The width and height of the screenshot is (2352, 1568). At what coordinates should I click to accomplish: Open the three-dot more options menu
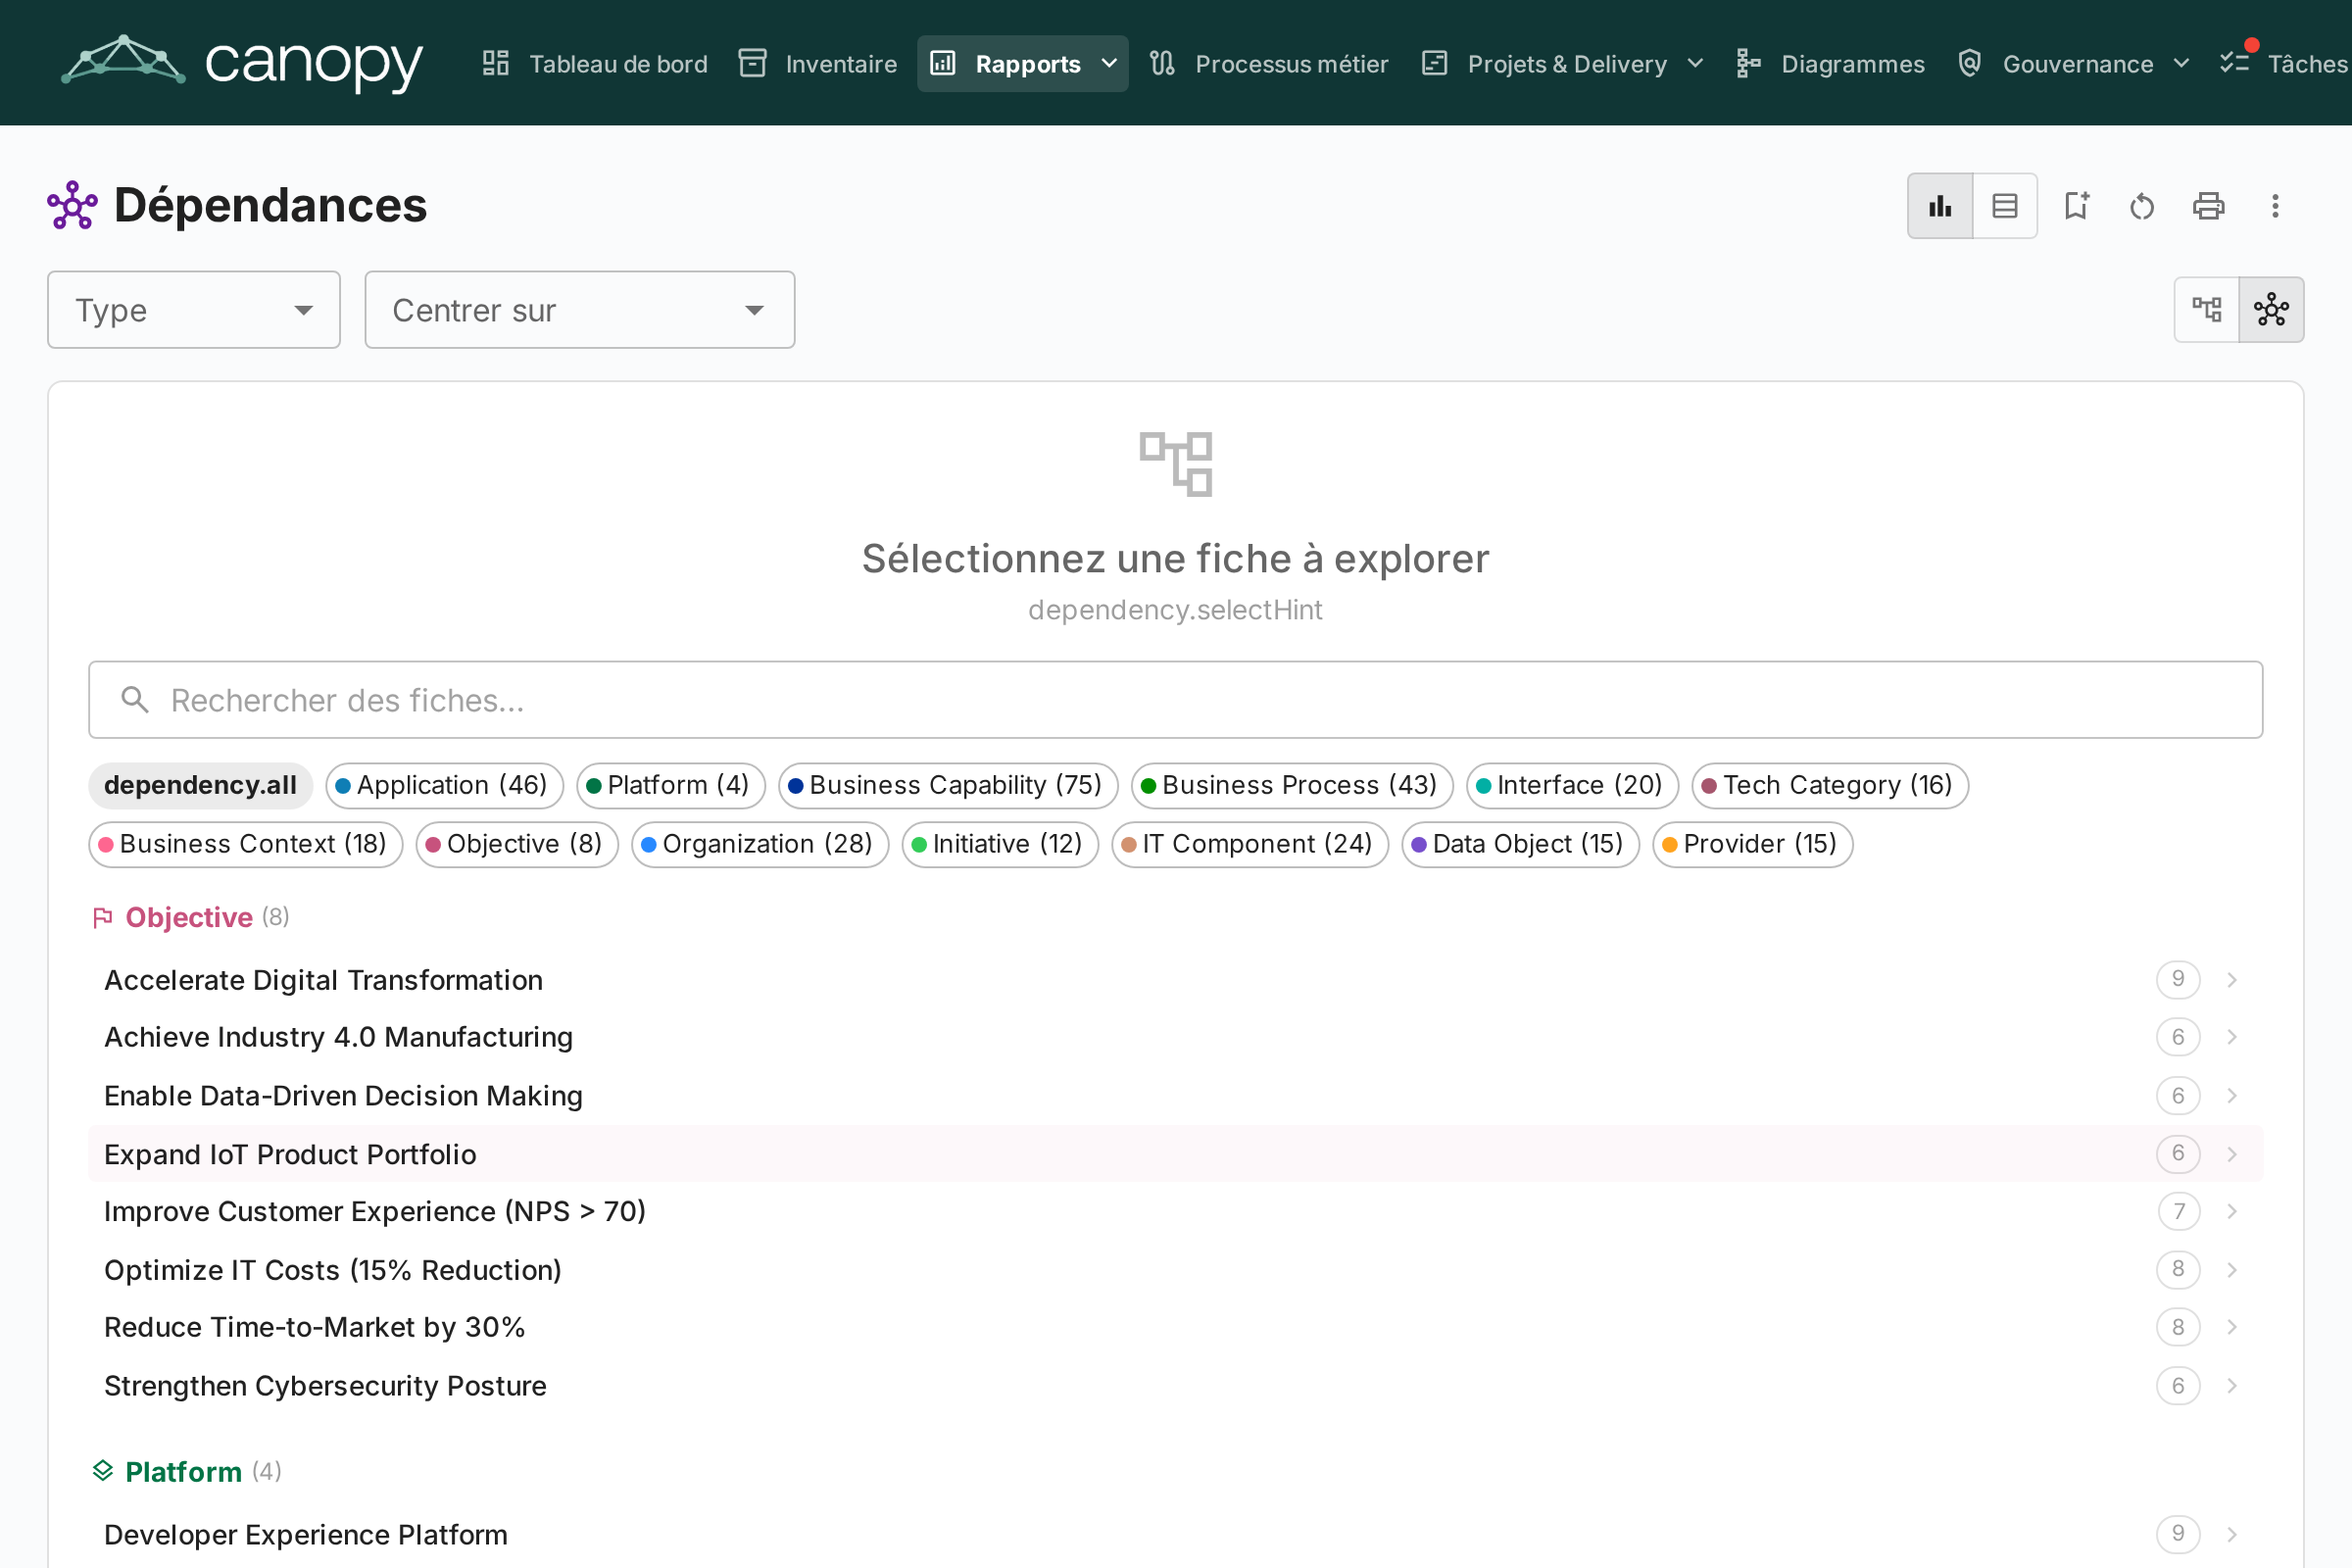click(2275, 206)
